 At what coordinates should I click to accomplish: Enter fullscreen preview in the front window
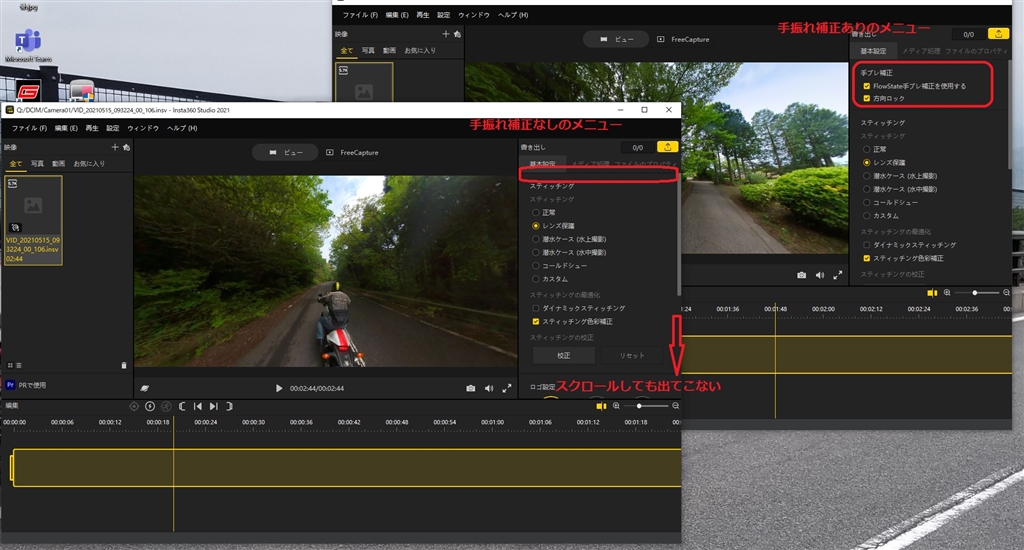coord(507,388)
